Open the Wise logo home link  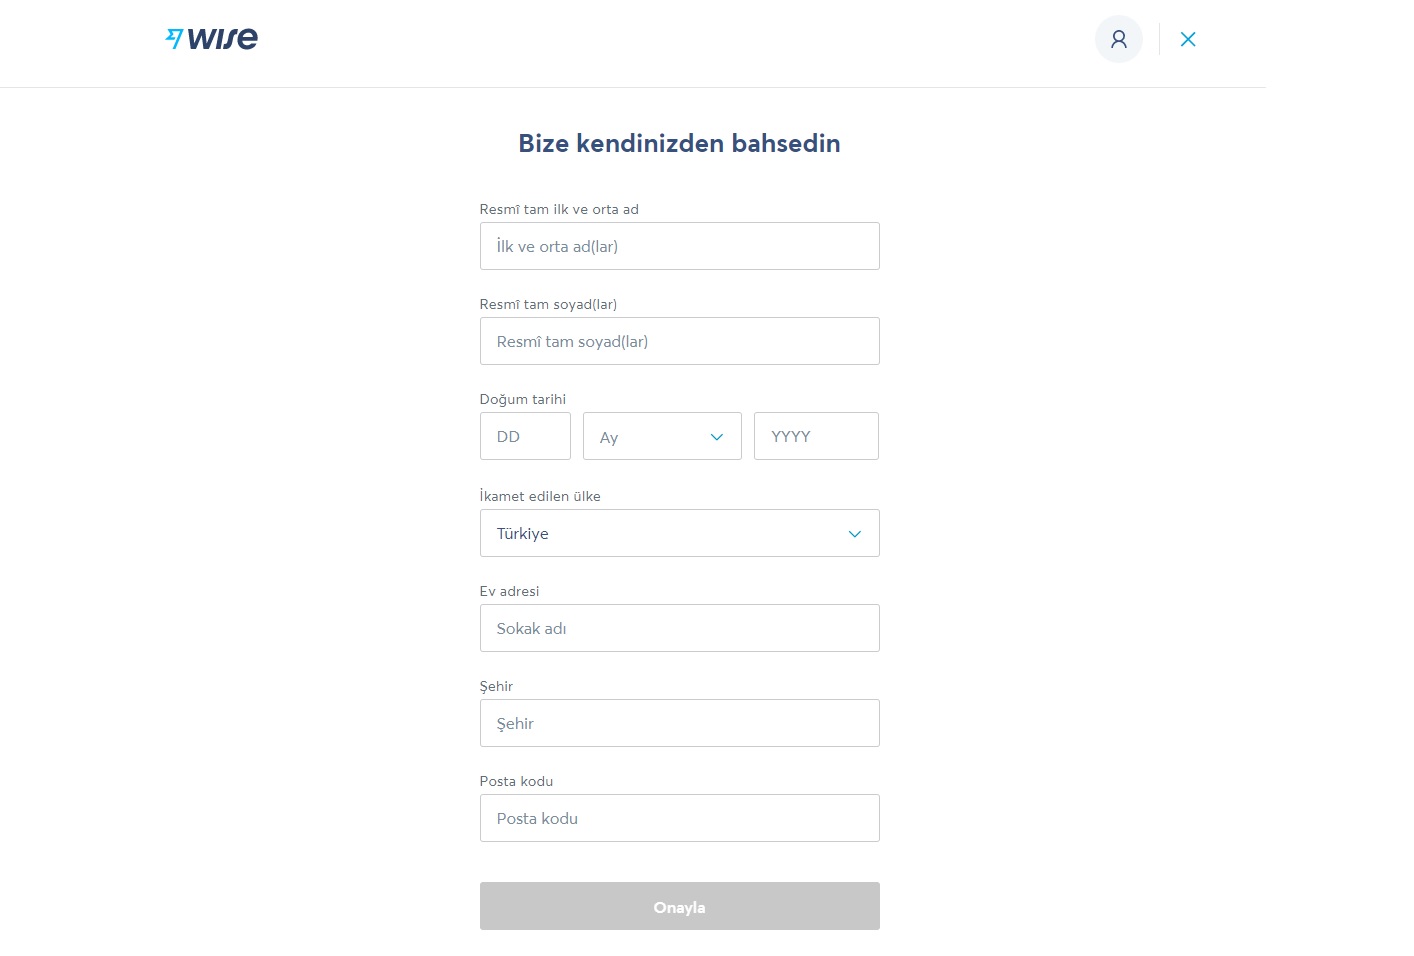pyautogui.click(x=211, y=38)
